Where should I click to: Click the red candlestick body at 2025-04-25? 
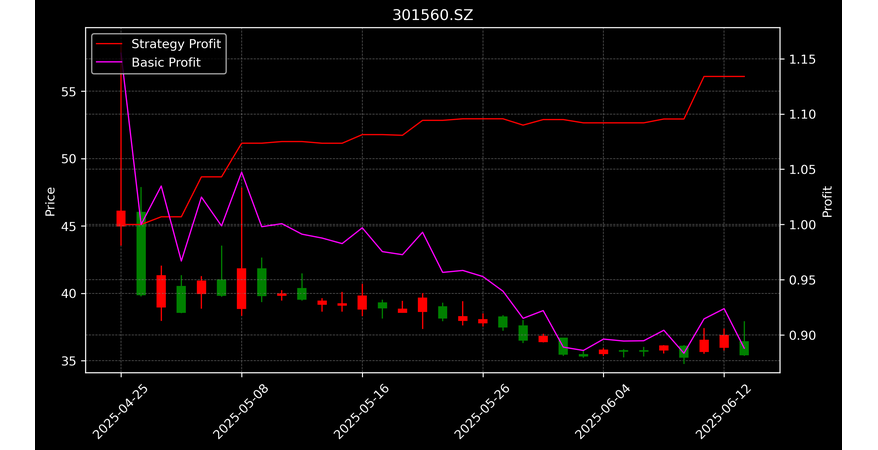click(121, 218)
